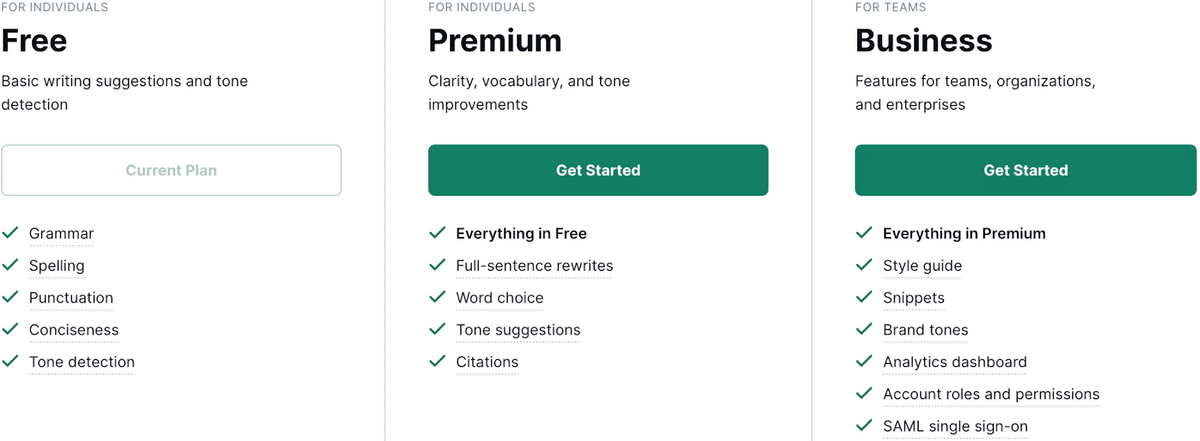Click the Everything in Premium item
The height and width of the screenshot is (441, 1200).
click(x=964, y=234)
